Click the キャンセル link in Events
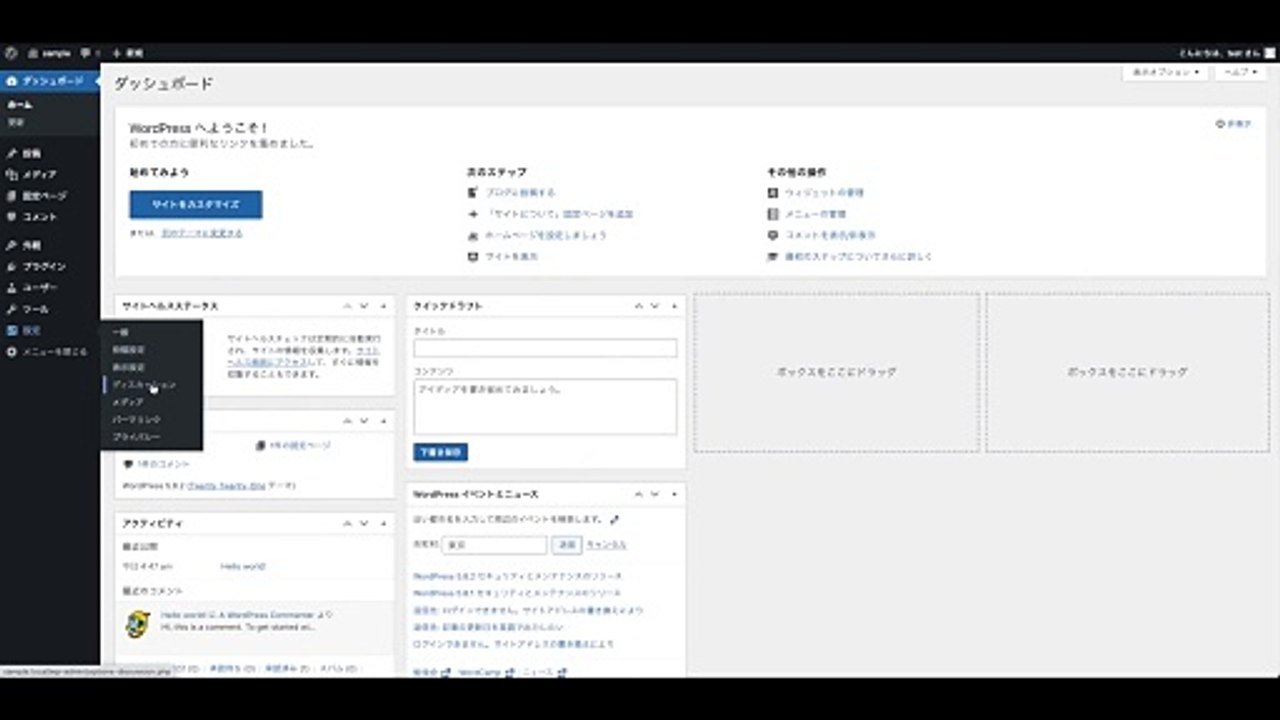The width and height of the screenshot is (1280, 720). (x=606, y=545)
